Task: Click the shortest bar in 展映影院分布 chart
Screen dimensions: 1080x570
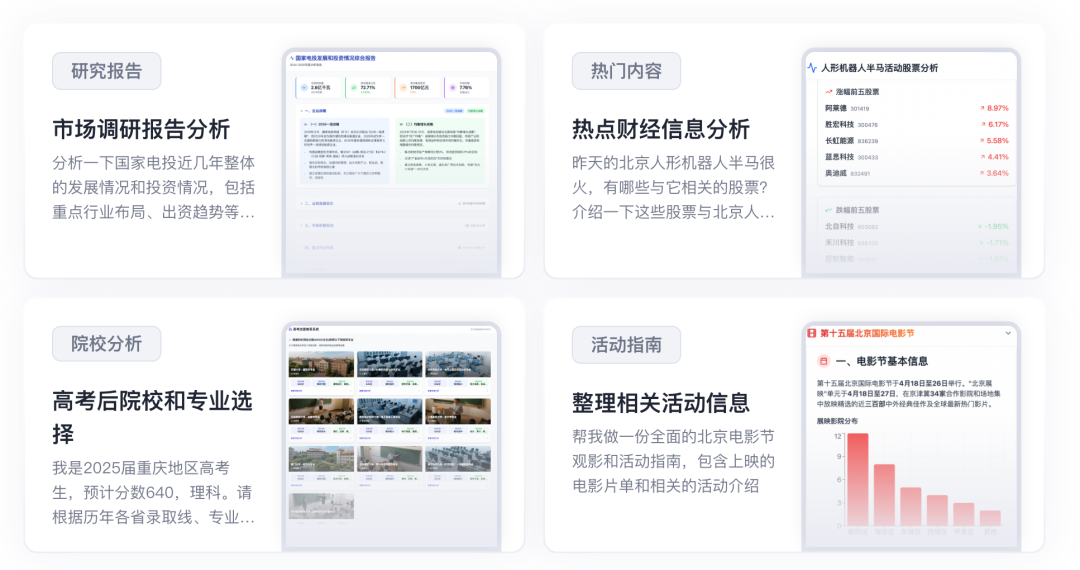Action: [990, 518]
